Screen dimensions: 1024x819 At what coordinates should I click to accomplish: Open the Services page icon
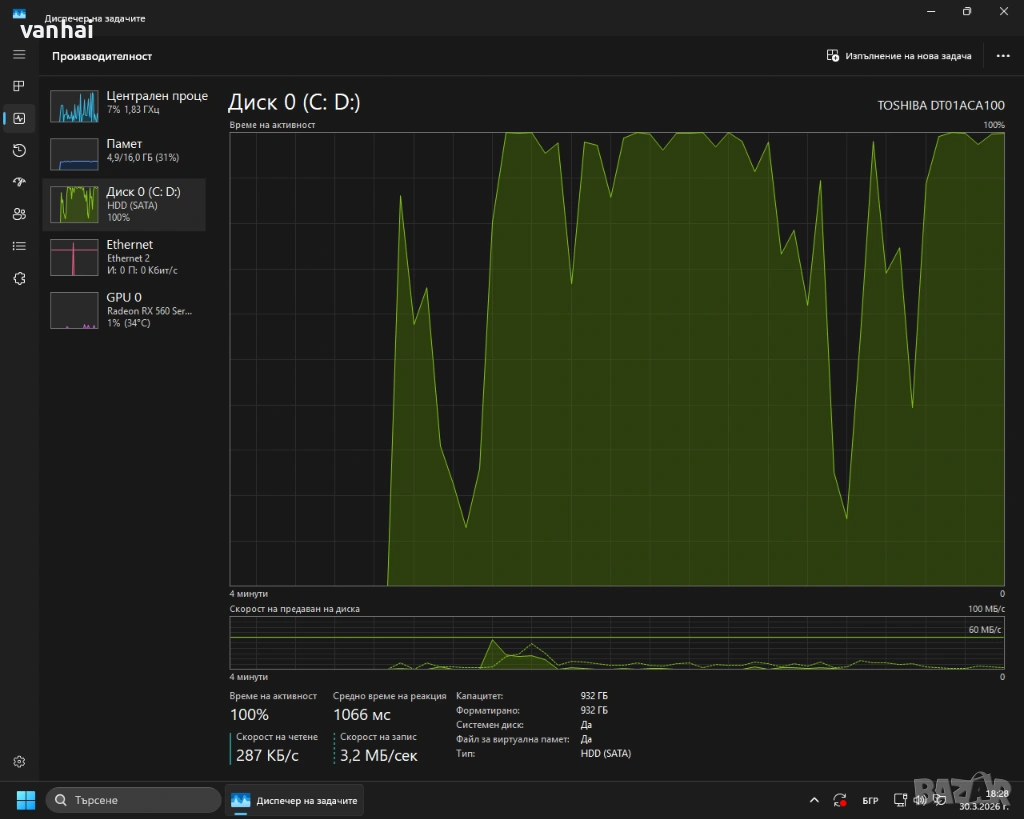[x=19, y=278]
